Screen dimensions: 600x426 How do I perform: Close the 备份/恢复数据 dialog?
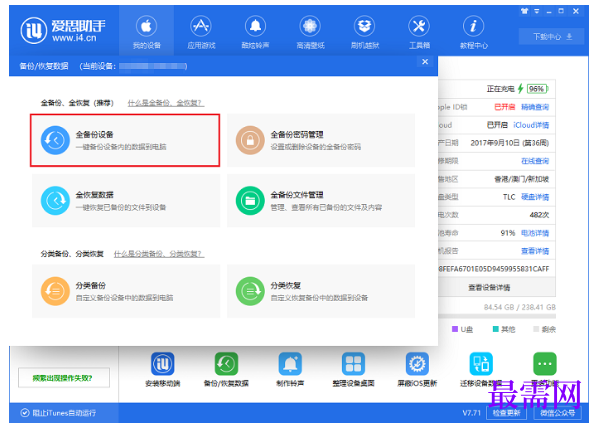click(x=425, y=62)
